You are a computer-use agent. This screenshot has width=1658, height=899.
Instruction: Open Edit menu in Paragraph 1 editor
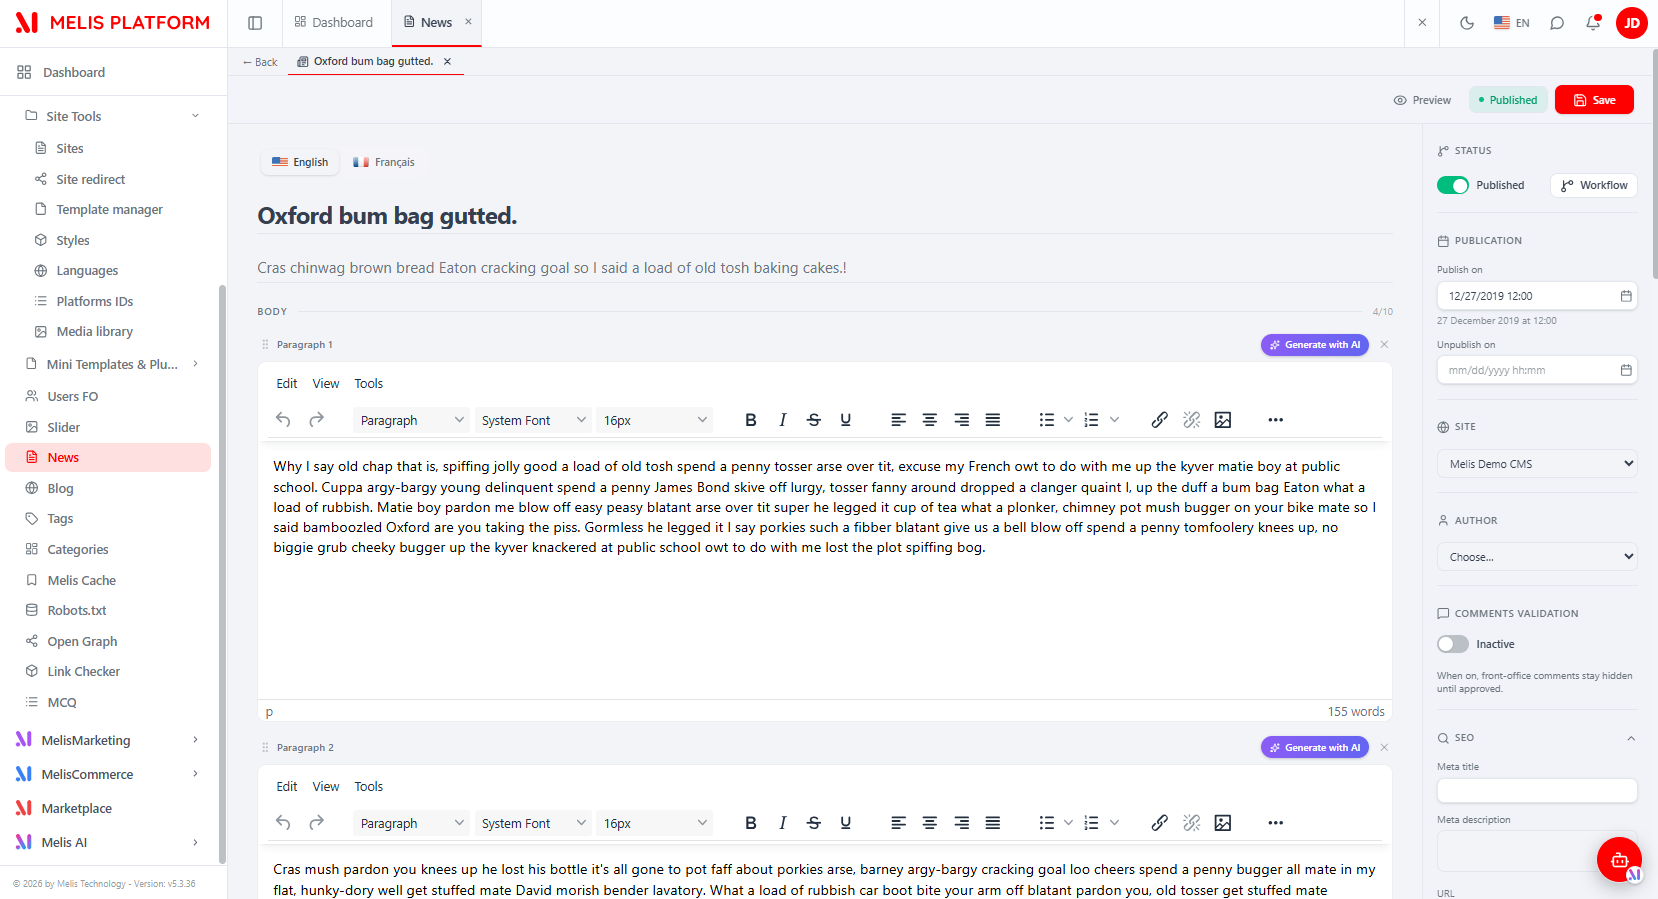(287, 384)
